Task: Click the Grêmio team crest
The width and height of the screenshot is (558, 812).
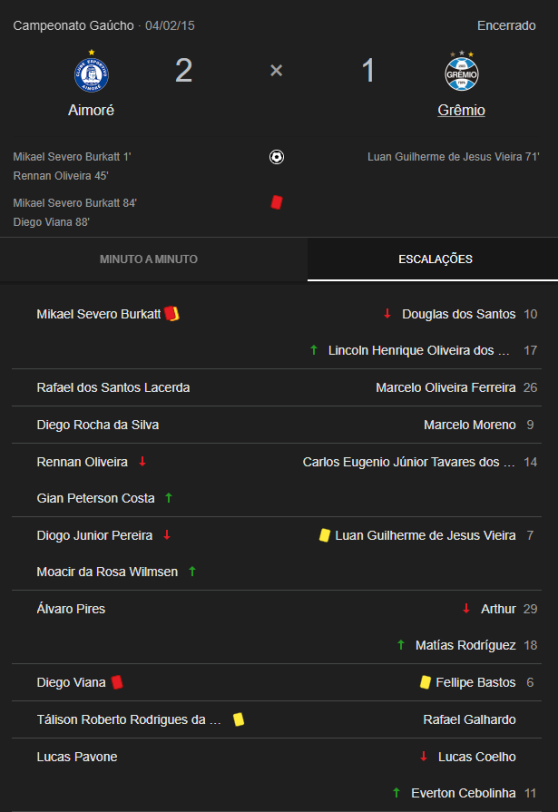Action: 461,72
